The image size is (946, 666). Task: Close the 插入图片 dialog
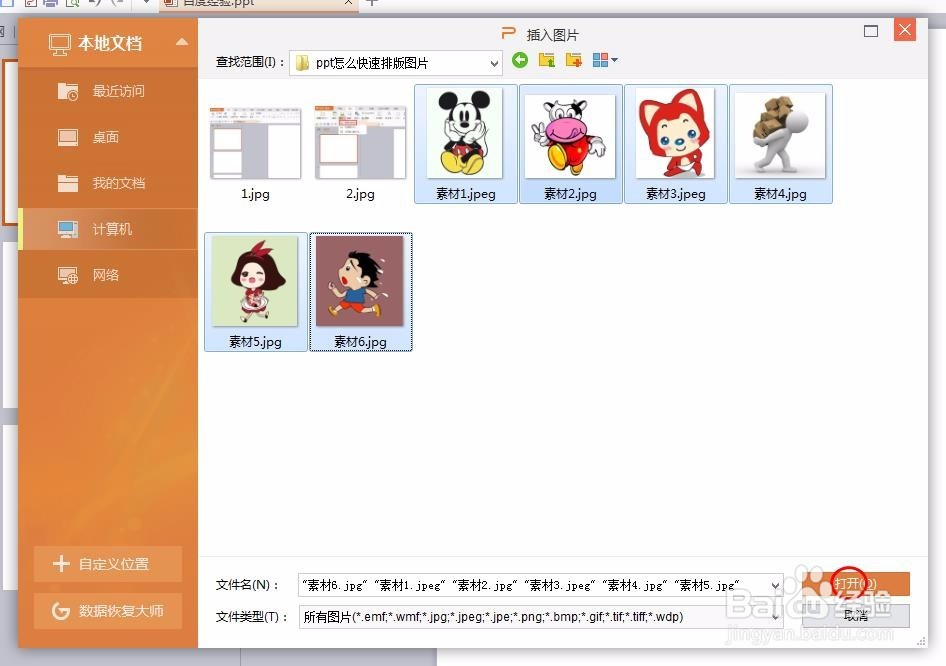point(904,30)
